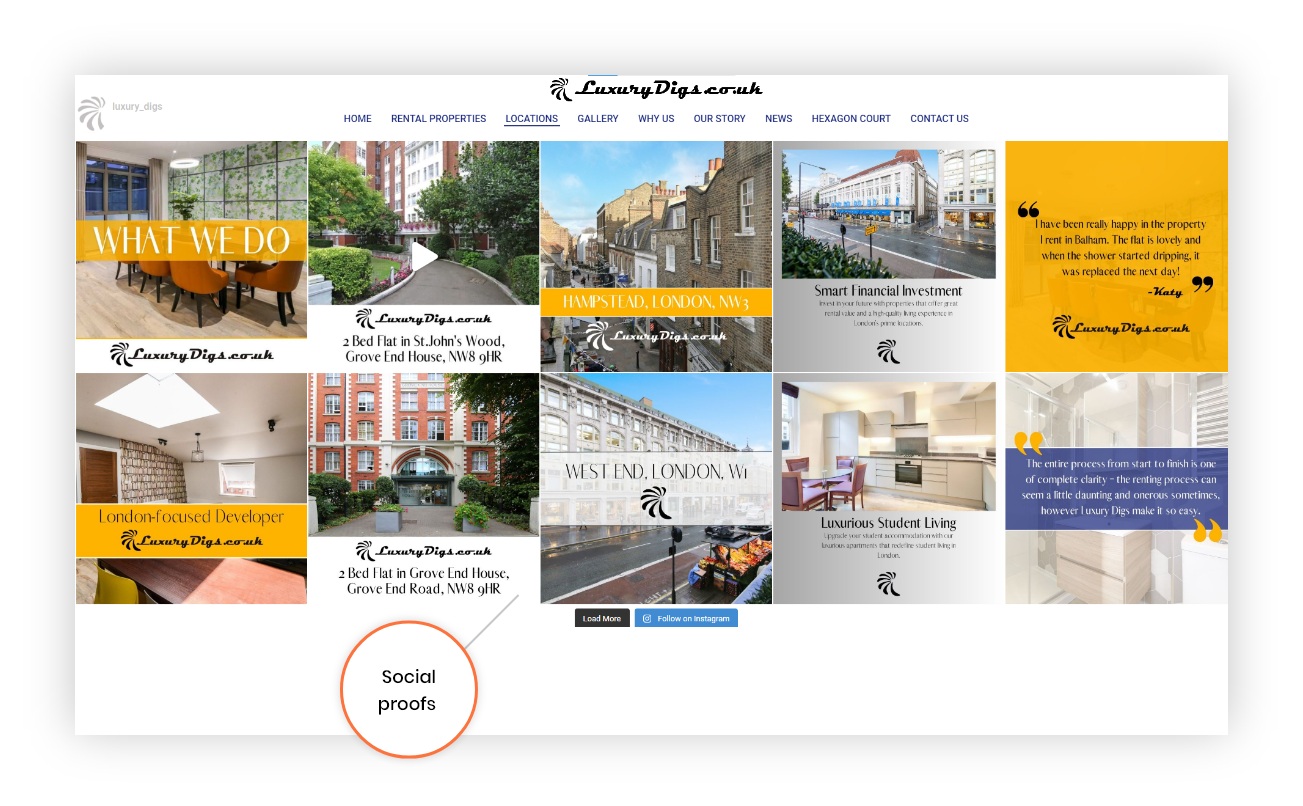This screenshot has height=806, width=1303.
Task: Open the What We Do post
Action: [191, 256]
